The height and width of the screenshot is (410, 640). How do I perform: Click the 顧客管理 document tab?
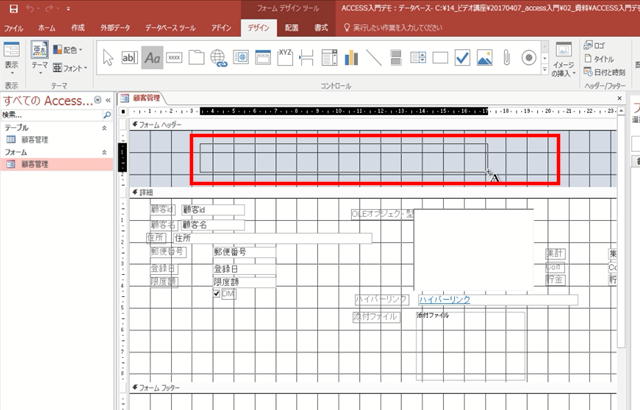[x=142, y=98]
